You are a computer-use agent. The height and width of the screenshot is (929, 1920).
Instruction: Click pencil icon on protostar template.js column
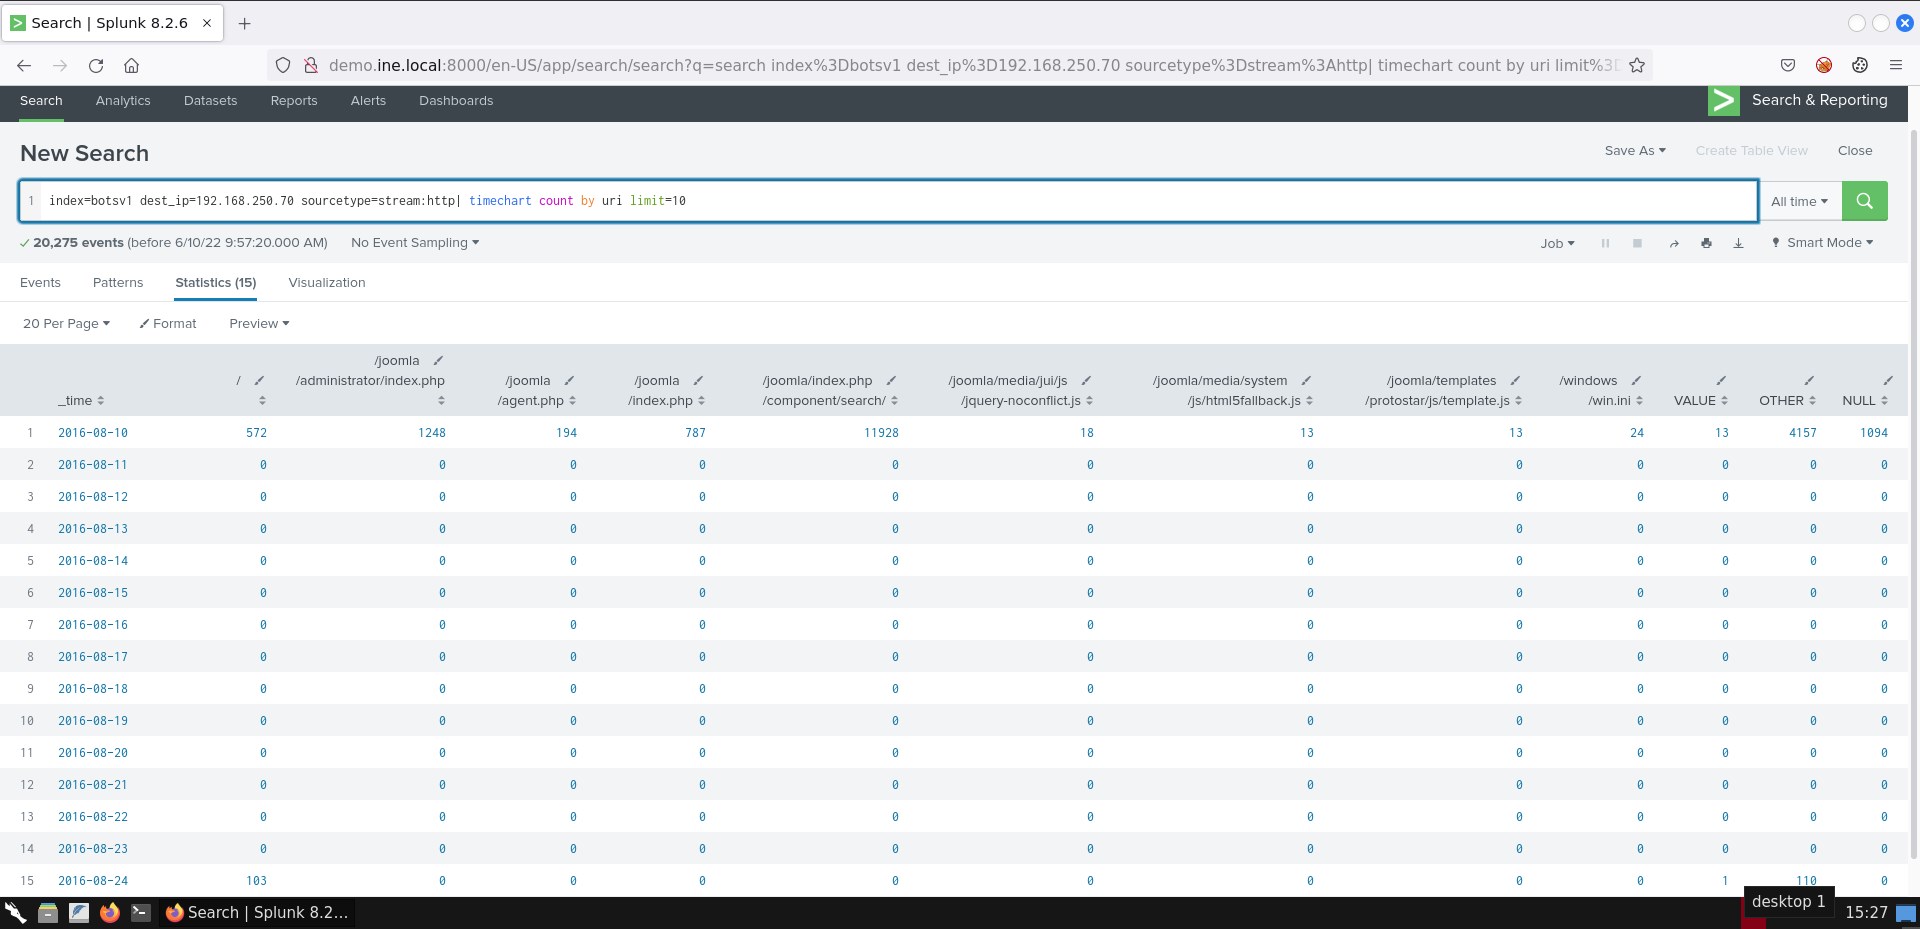pos(1515,381)
